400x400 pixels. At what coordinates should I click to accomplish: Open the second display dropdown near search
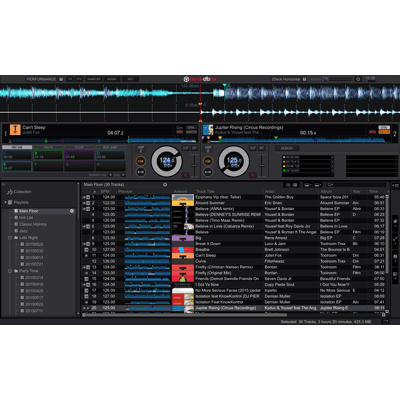click(x=318, y=185)
